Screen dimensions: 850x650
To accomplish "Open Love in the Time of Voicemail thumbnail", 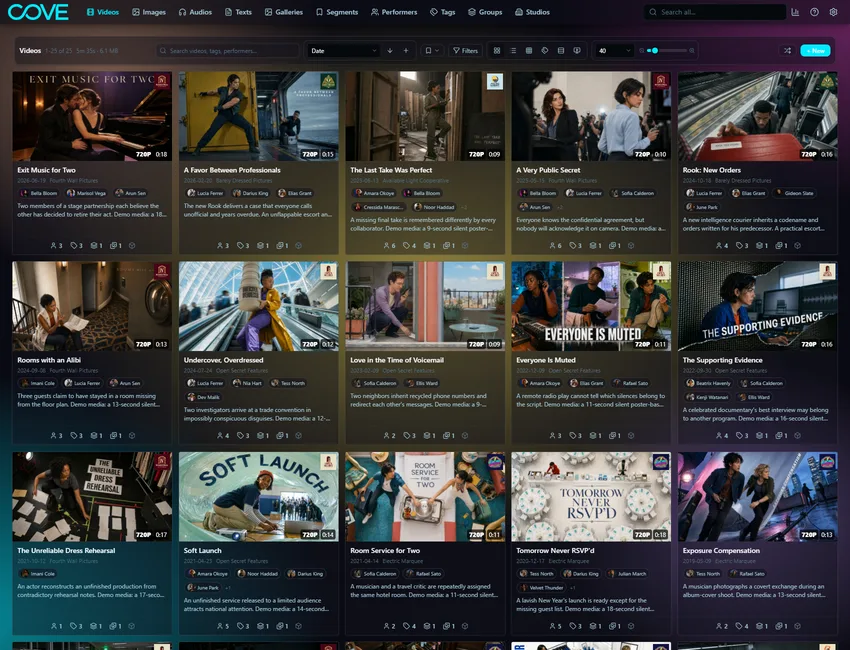I will (425, 306).
